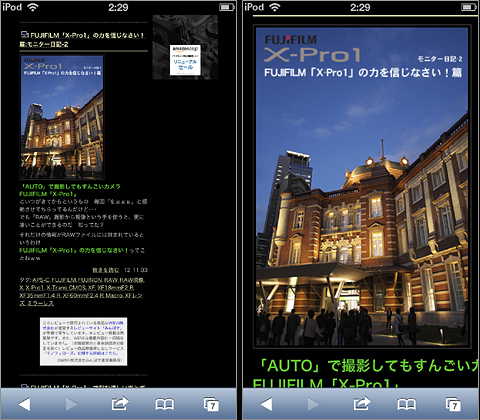Open the Share menu in left browser toolbar
The image size is (480, 420).
click(120, 404)
